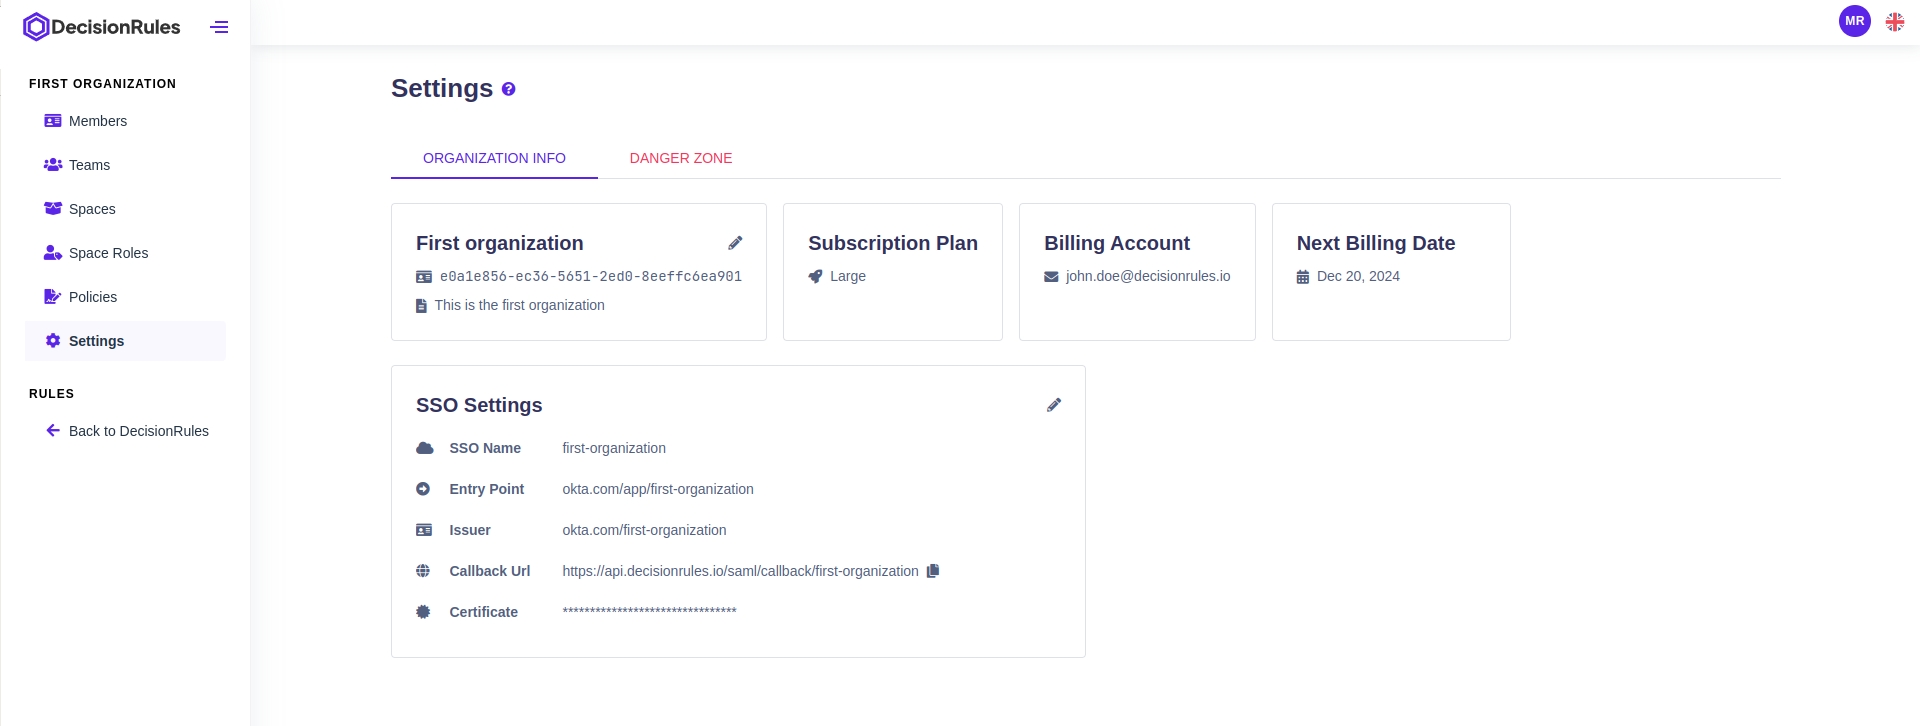This screenshot has width=1920, height=726.
Task: Click the masked Certificate value
Action: [x=649, y=611]
